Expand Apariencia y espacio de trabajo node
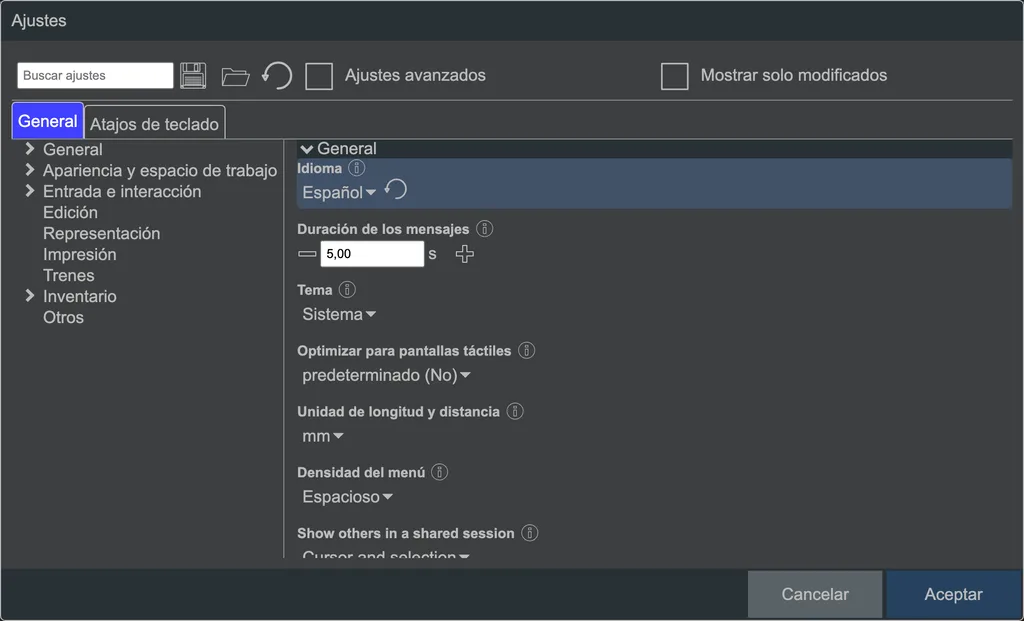1024x621 pixels. [x=29, y=170]
